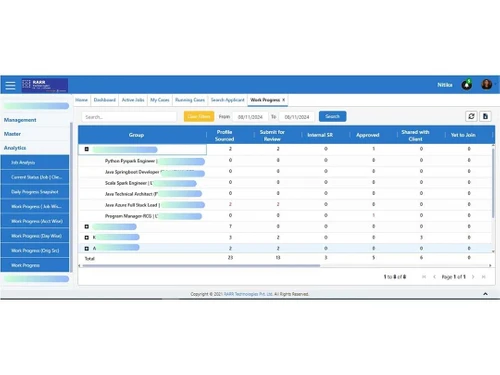Open the From date field
500x375 pixels.
250,117
